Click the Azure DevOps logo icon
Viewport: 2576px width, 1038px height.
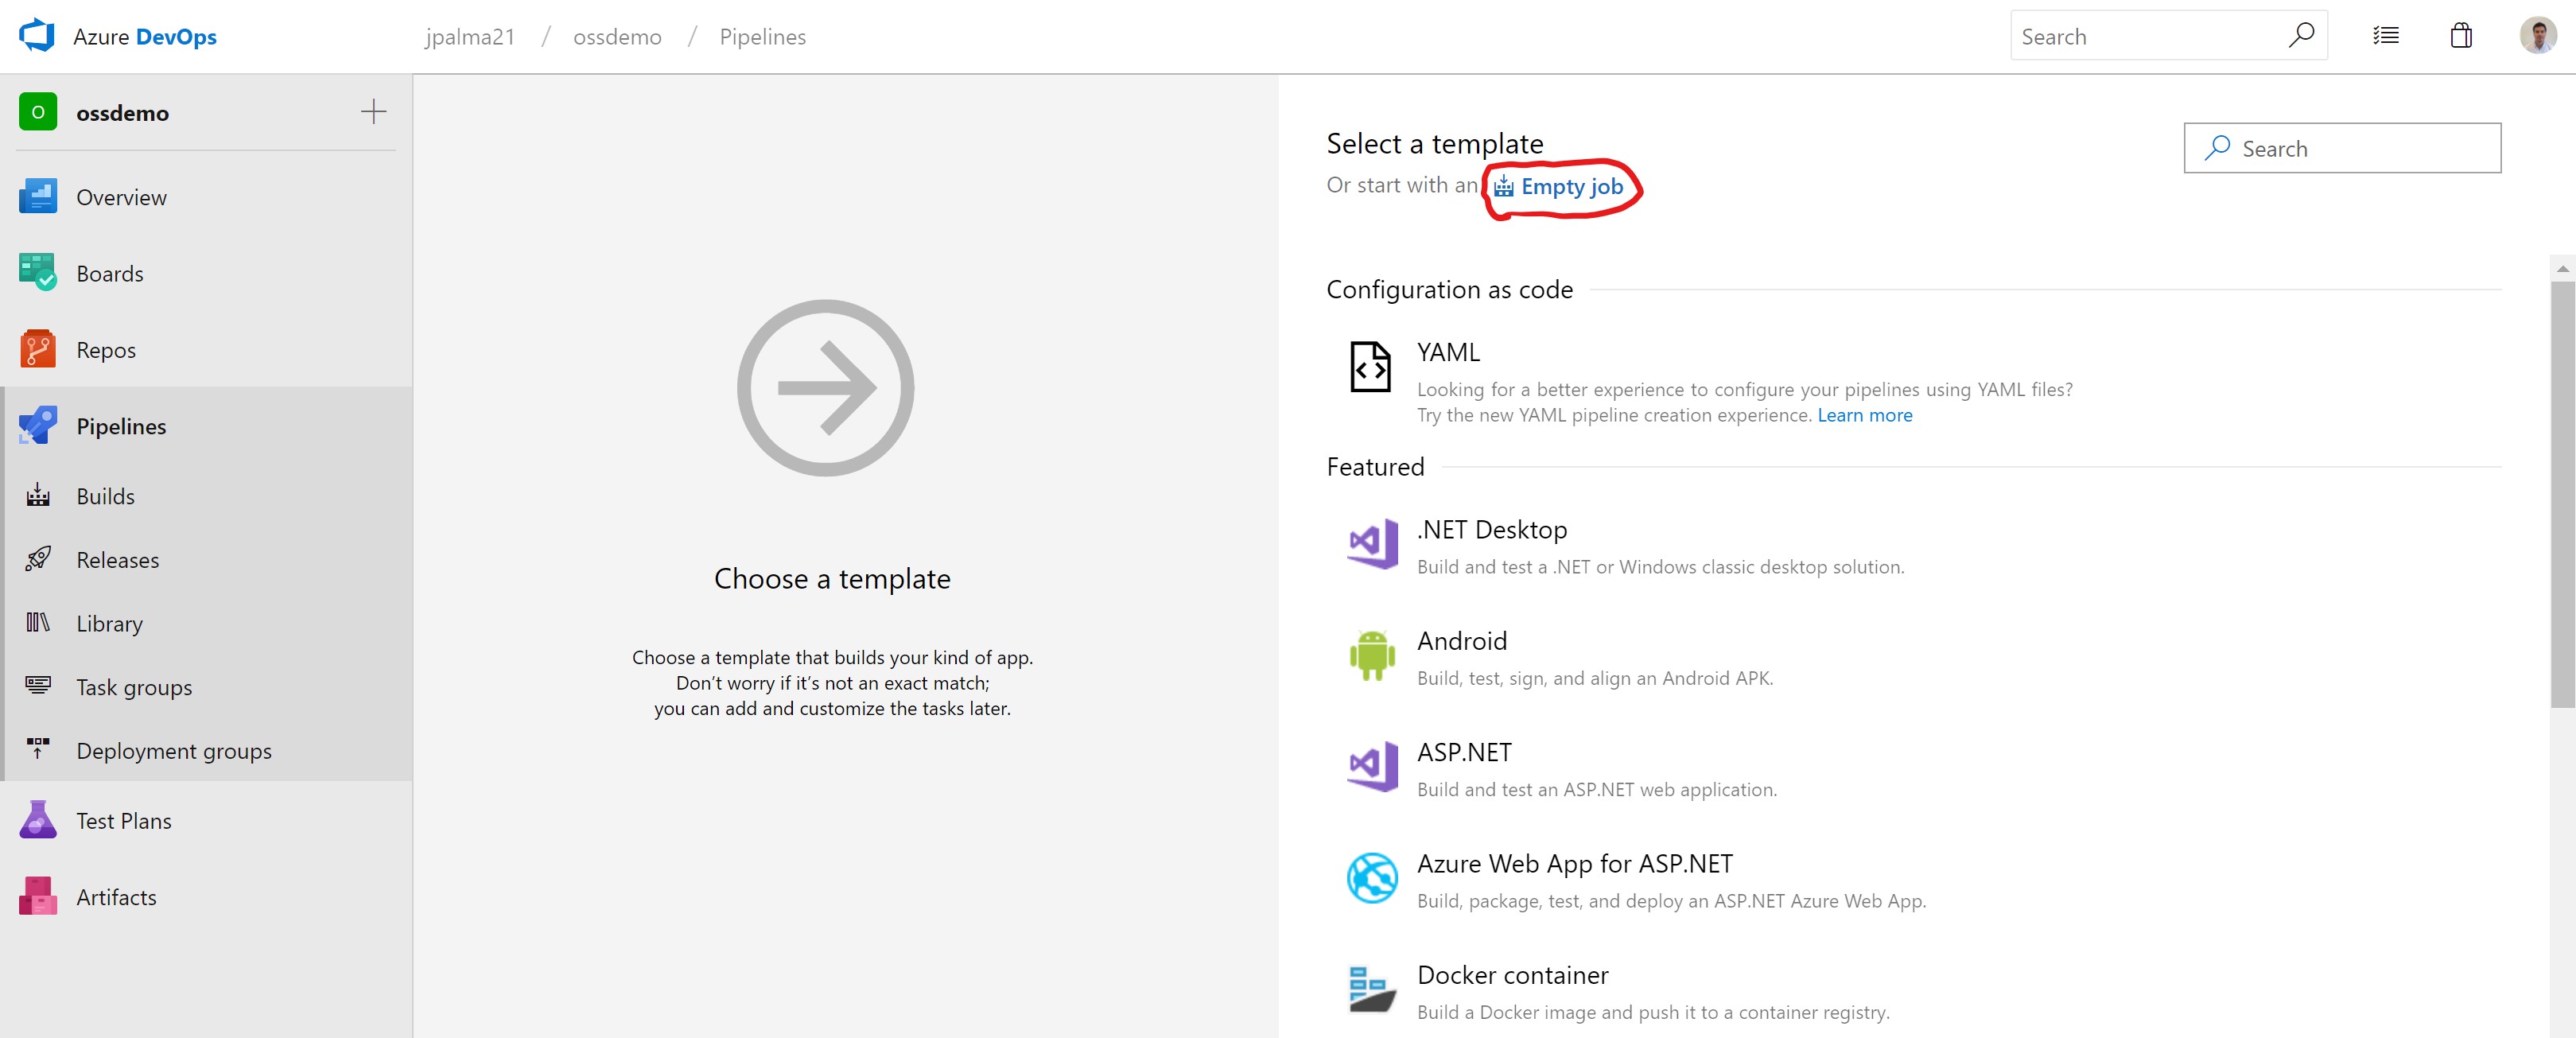(37, 36)
